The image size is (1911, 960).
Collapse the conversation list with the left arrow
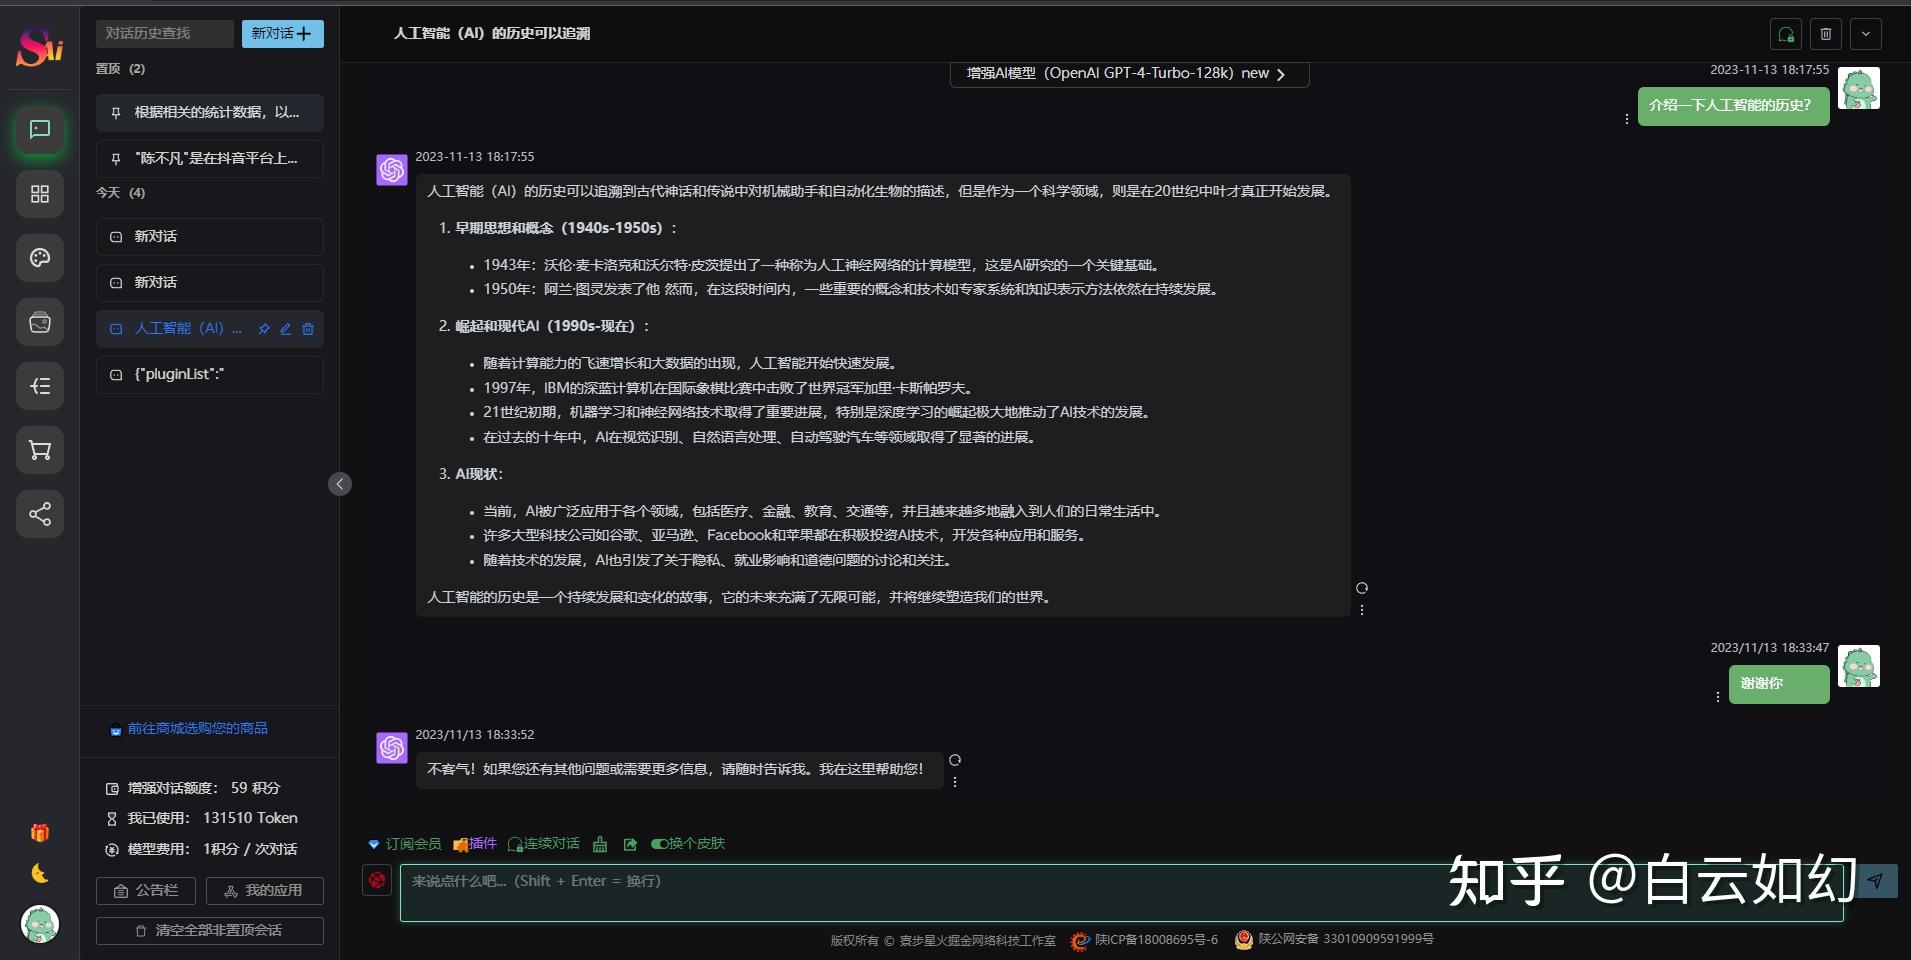(x=340, y=483)
